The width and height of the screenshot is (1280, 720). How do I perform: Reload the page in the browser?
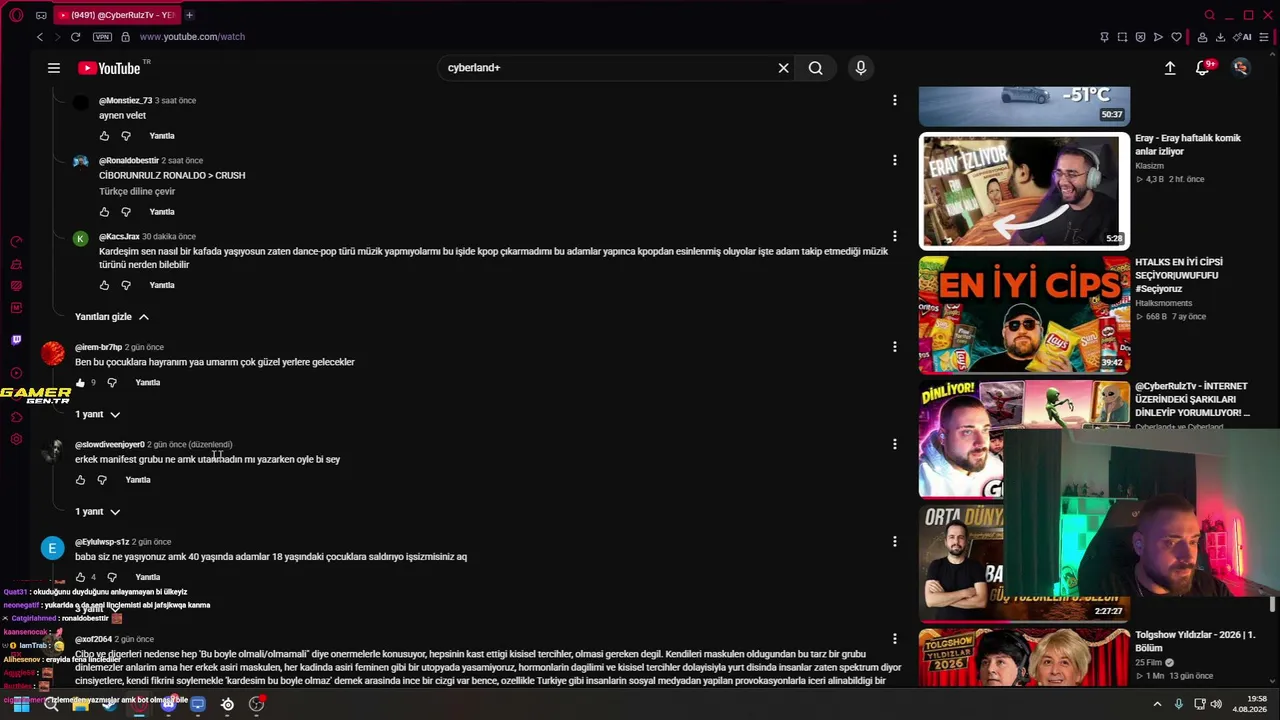(75, 37)
